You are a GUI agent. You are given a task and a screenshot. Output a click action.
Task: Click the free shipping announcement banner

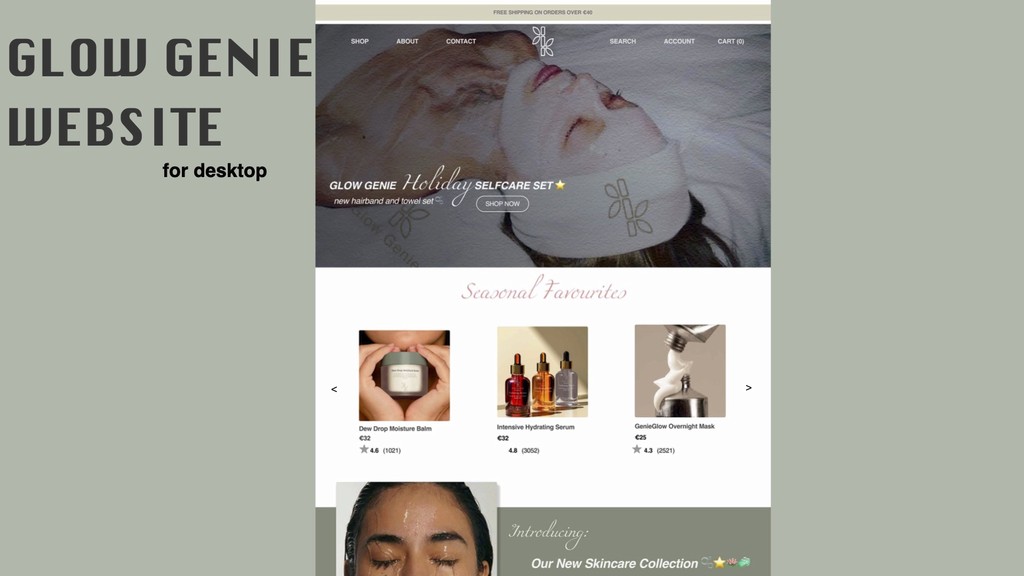[543, 12]
